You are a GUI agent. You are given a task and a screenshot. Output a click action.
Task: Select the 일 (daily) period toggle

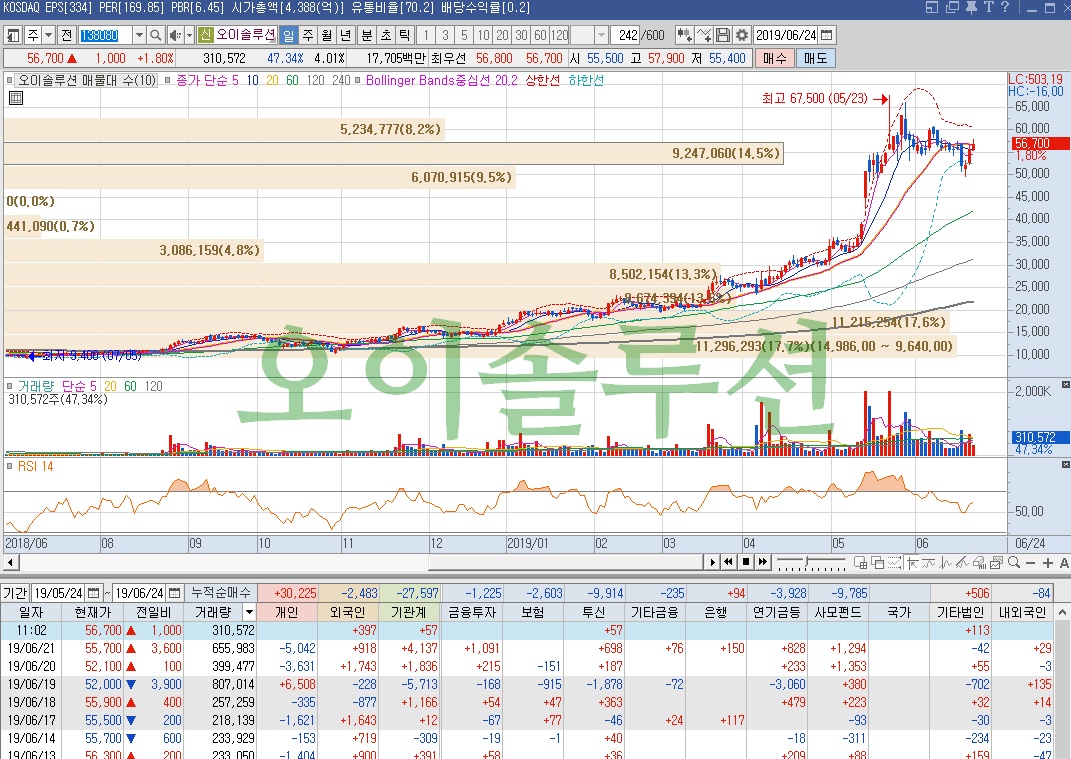click(x=289, y=35)
